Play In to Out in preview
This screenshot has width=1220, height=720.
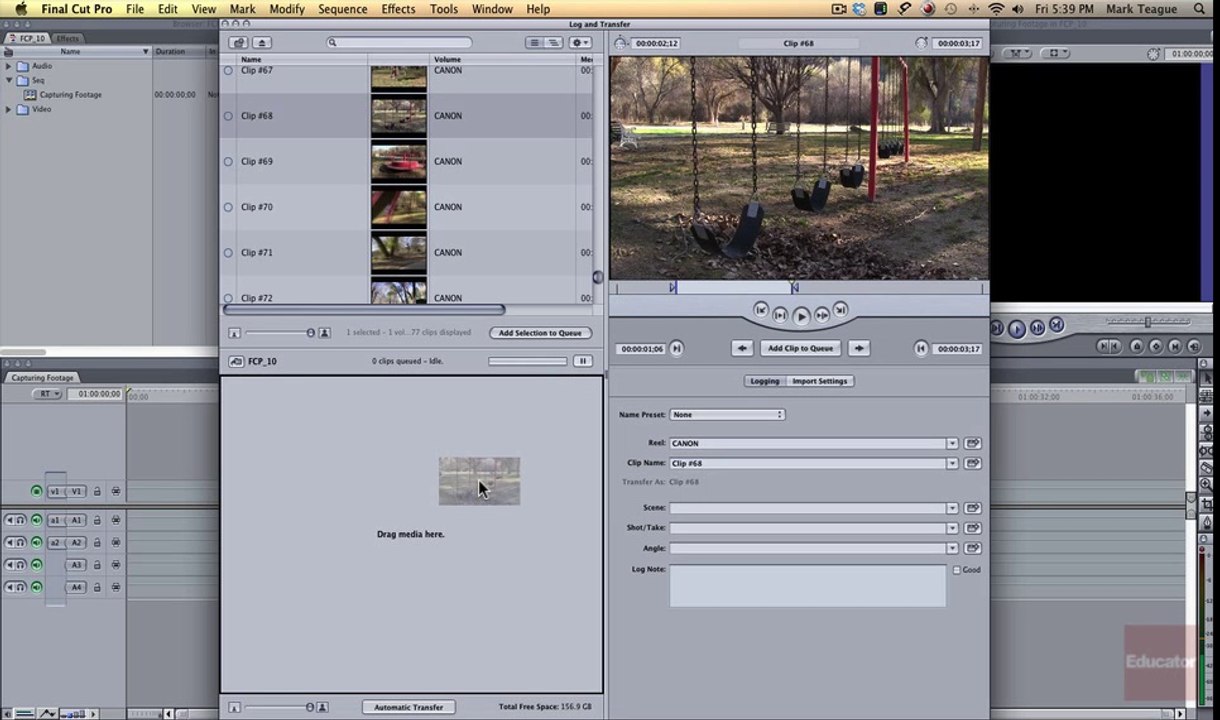click(780, 315)
